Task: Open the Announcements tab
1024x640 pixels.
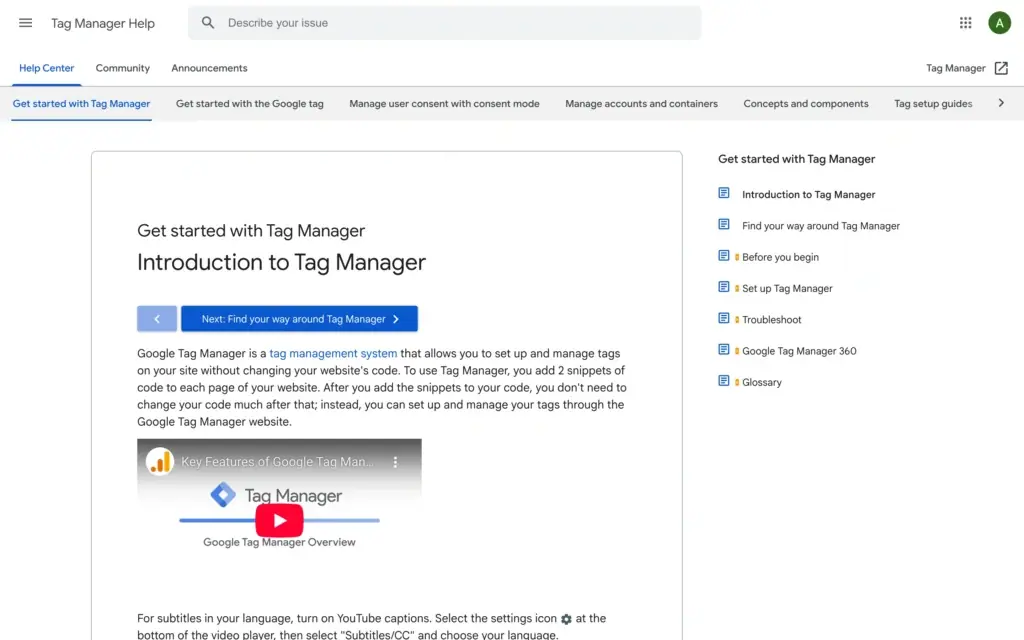Action: coord(209,68)
